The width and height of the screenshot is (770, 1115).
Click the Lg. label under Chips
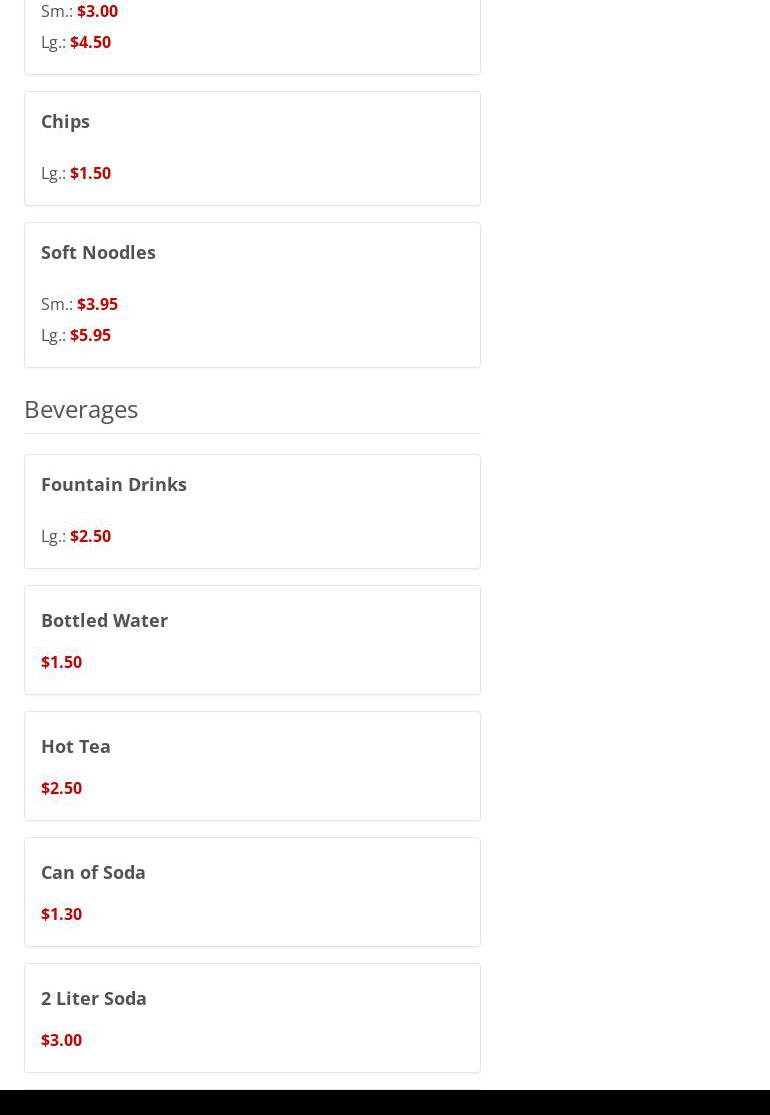(x=53, y=173)
